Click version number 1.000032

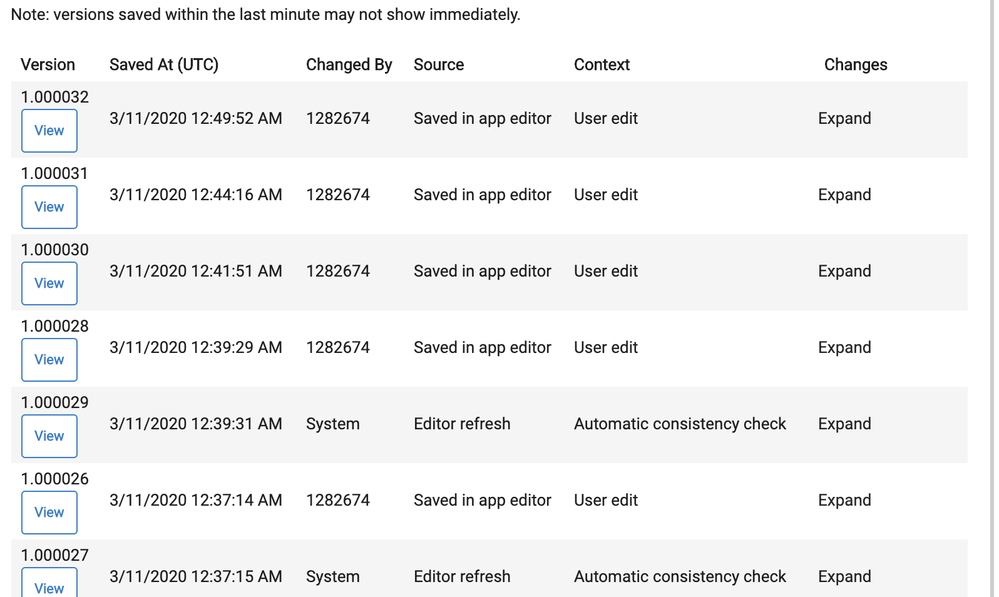click(55, 97)
